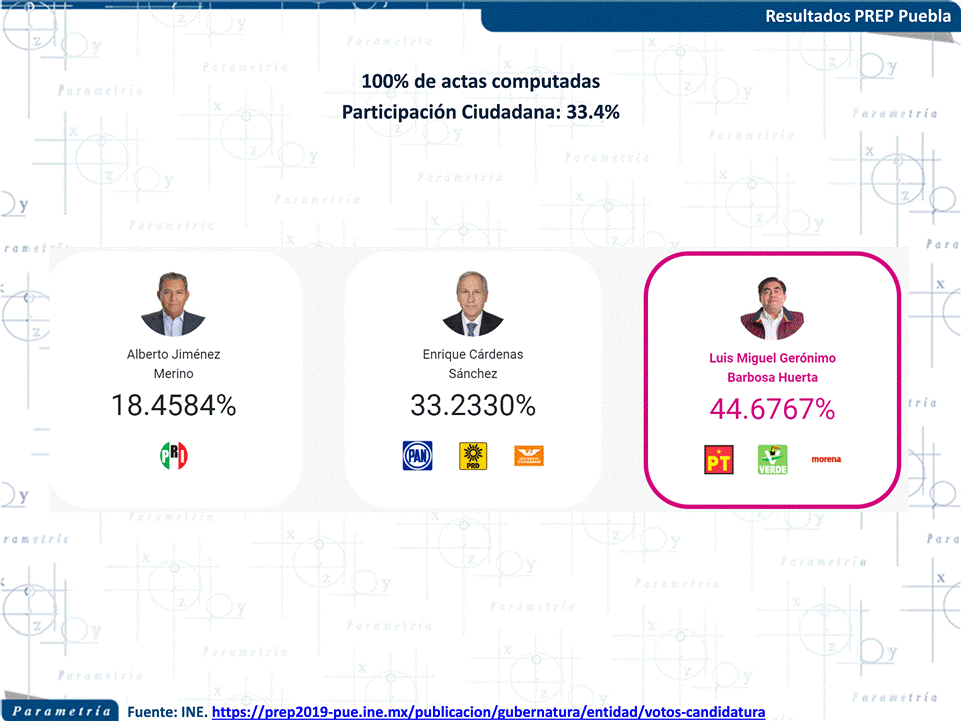961x721 pixels.
Task: Select the 33.2330% vote percentage
Action: pos(473,405)
